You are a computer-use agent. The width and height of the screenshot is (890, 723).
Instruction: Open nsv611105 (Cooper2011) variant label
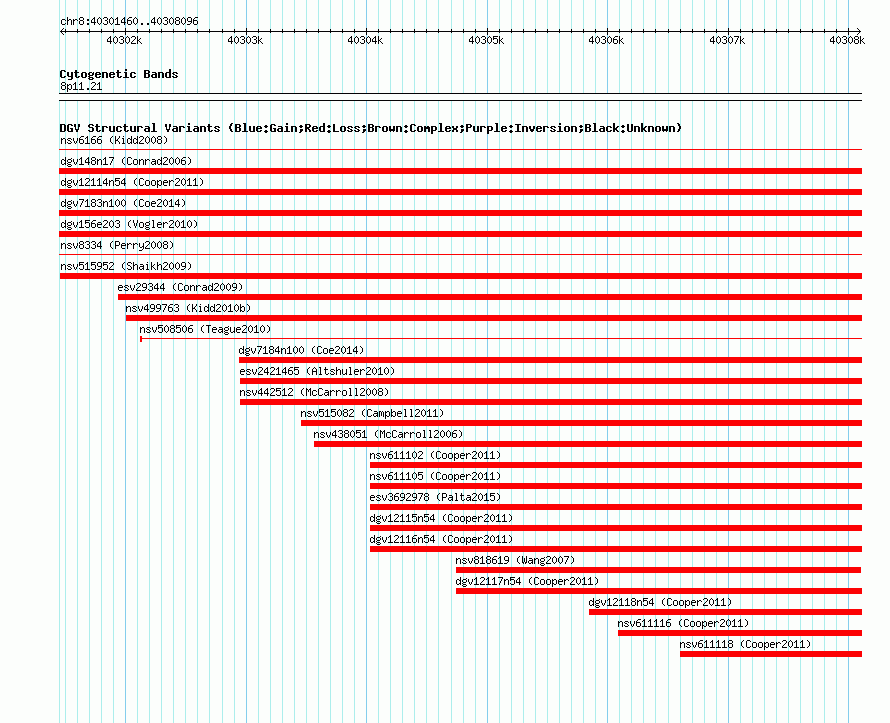[x=435, y=476]
